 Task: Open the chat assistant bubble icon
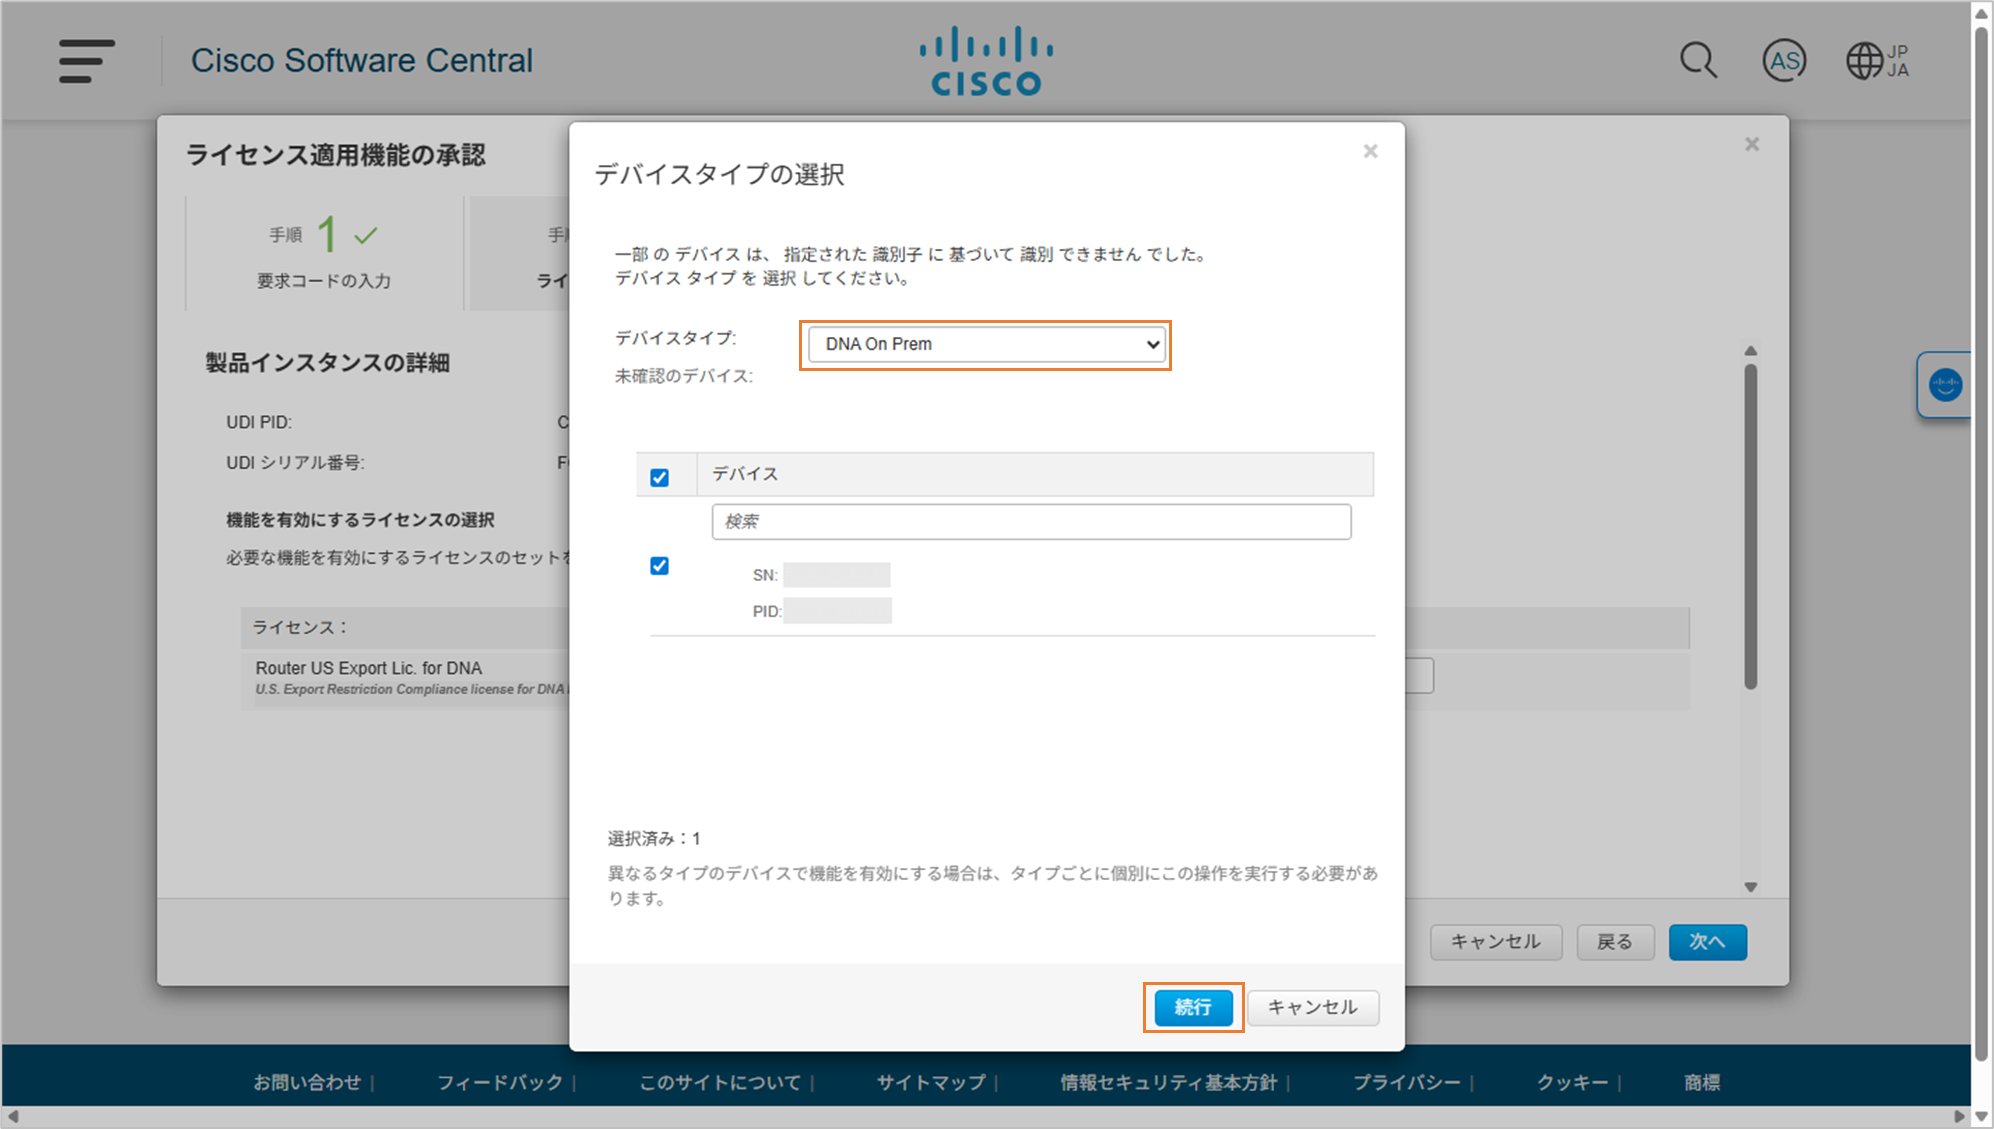1945,385
